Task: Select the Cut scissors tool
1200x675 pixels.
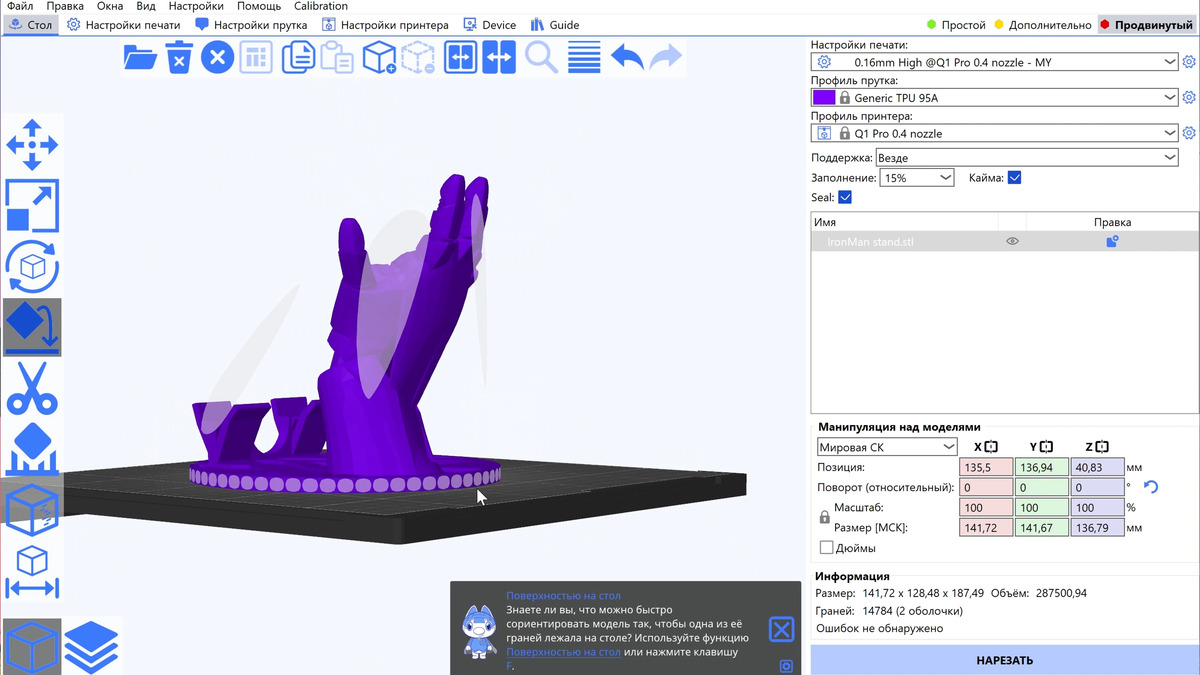Action: (x=32, y=388)
